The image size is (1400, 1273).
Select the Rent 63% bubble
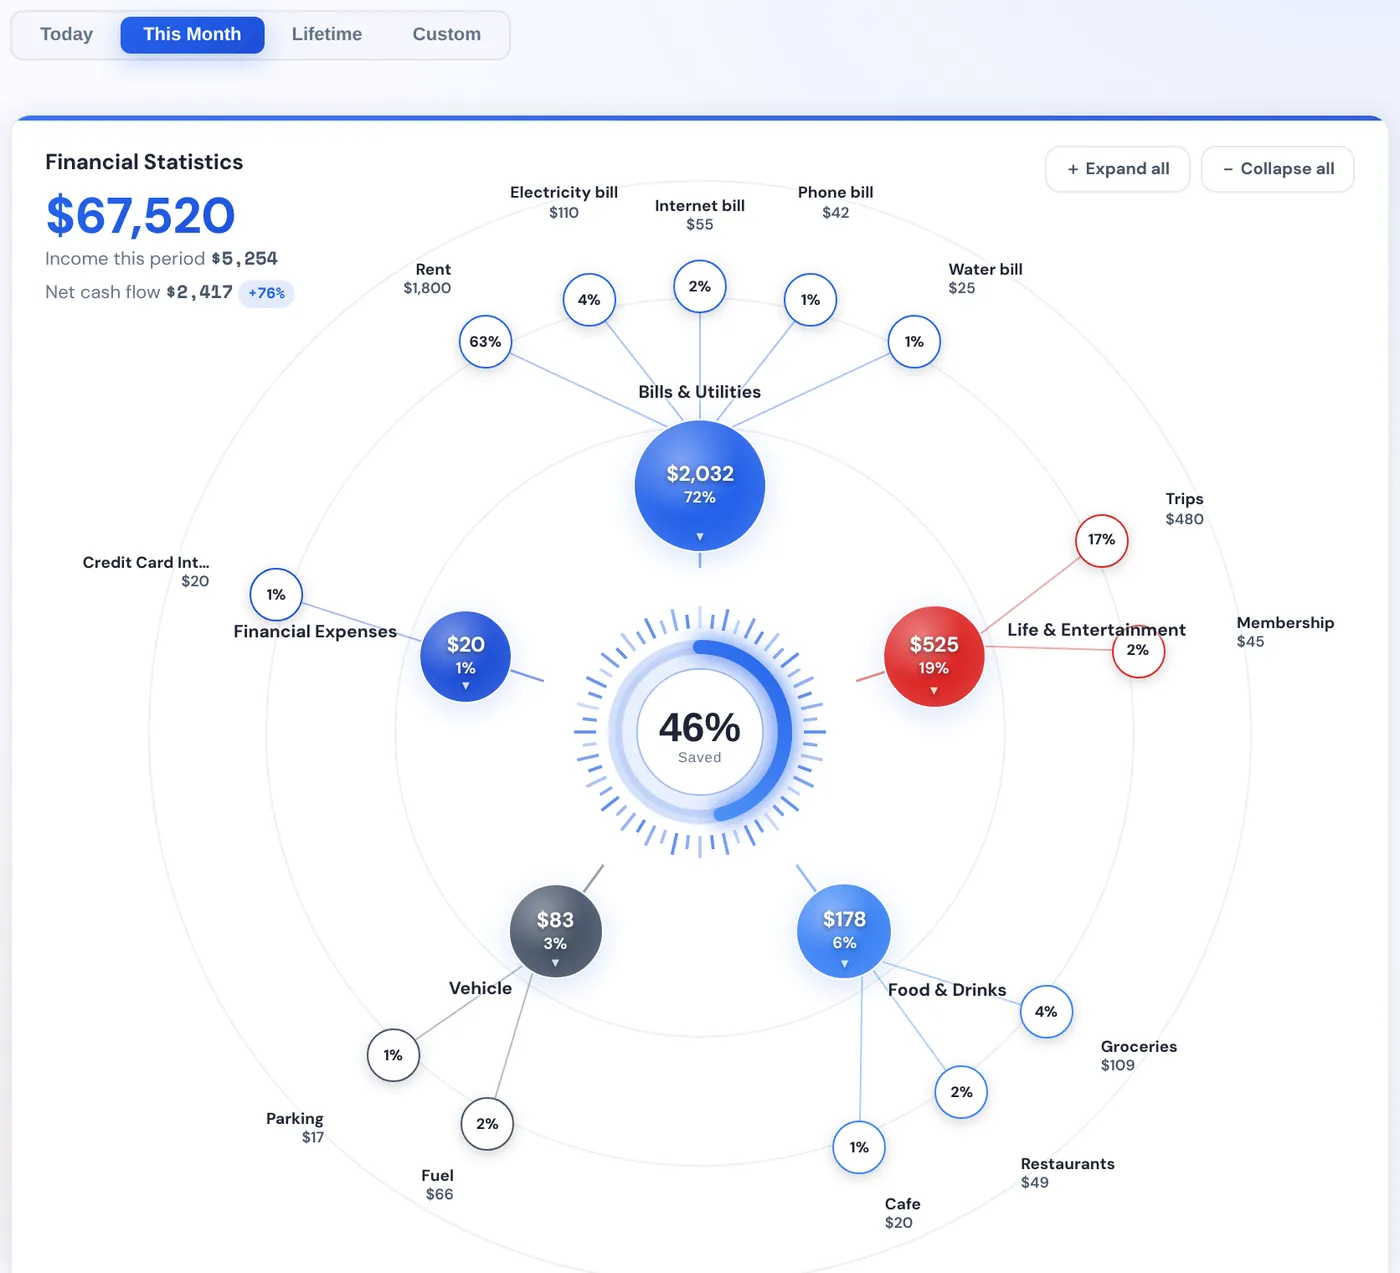pos(485,342)
